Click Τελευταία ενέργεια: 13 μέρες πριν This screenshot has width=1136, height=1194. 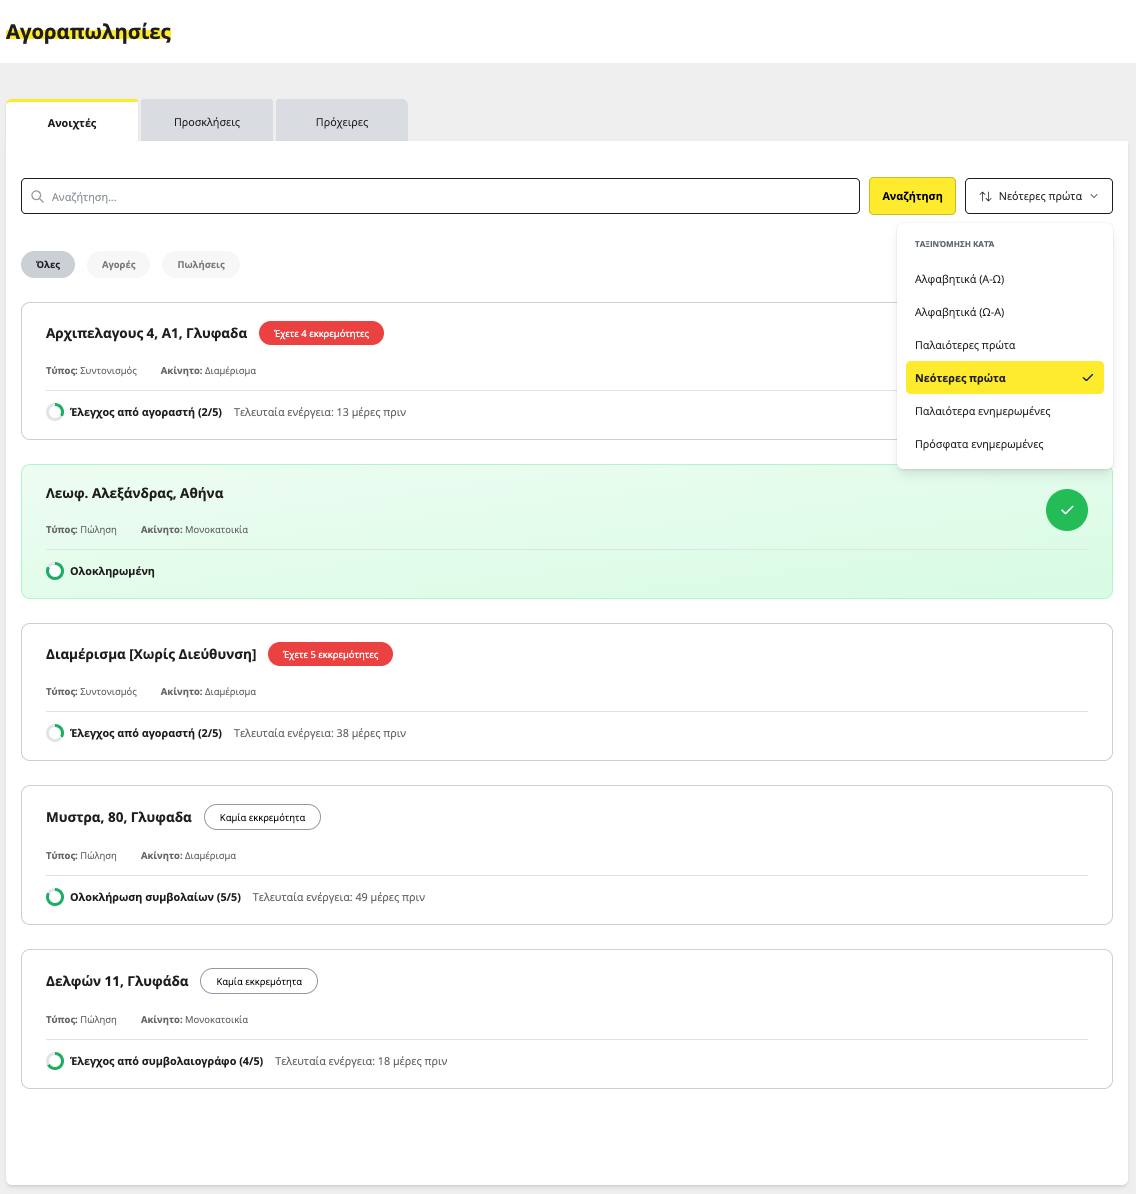tap(320, 412)
